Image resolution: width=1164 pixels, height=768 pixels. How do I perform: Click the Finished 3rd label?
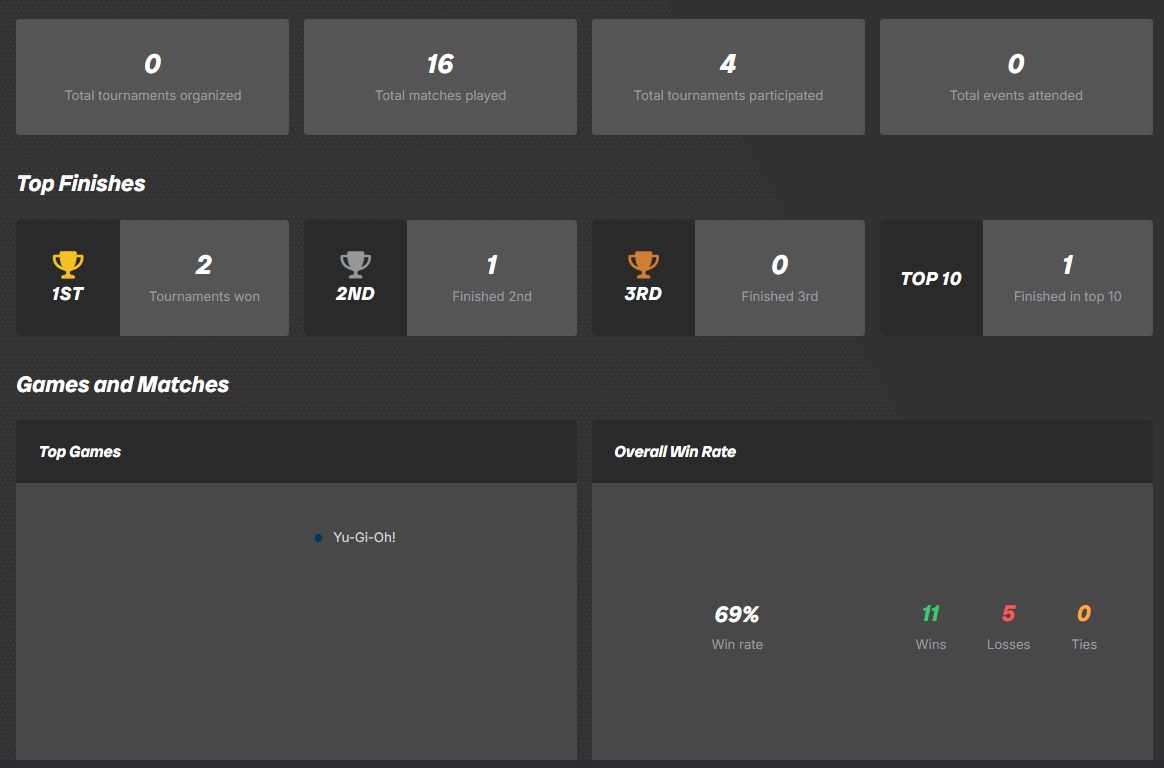point(779,296)
